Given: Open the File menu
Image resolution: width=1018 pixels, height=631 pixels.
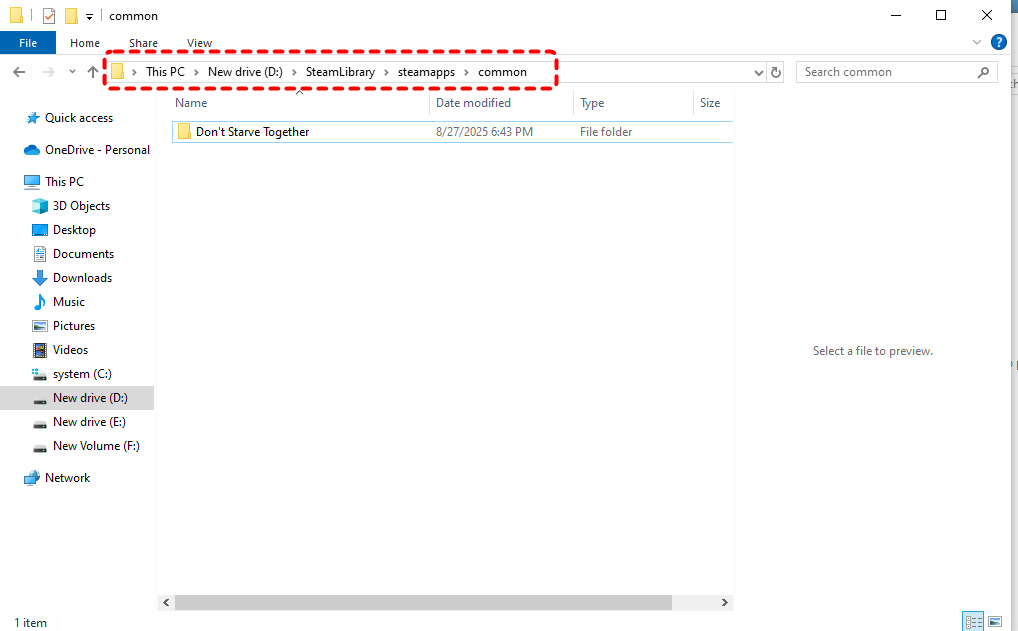Looking at the screenshot, I should (x=28, y=43).
